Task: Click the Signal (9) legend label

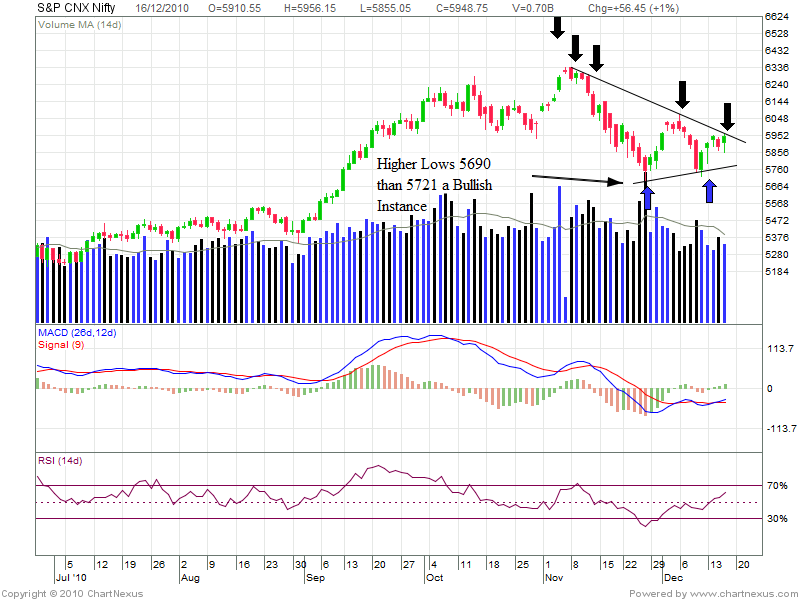Action: 60,344
